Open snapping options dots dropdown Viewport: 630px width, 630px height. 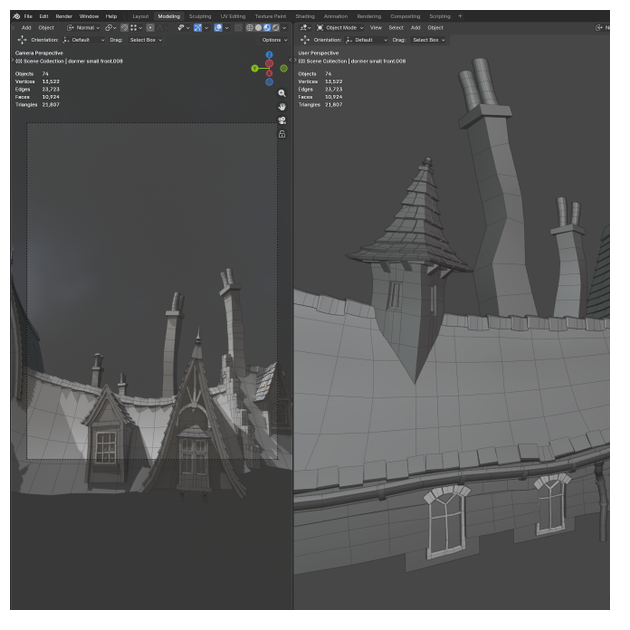(x=136, y=28)
